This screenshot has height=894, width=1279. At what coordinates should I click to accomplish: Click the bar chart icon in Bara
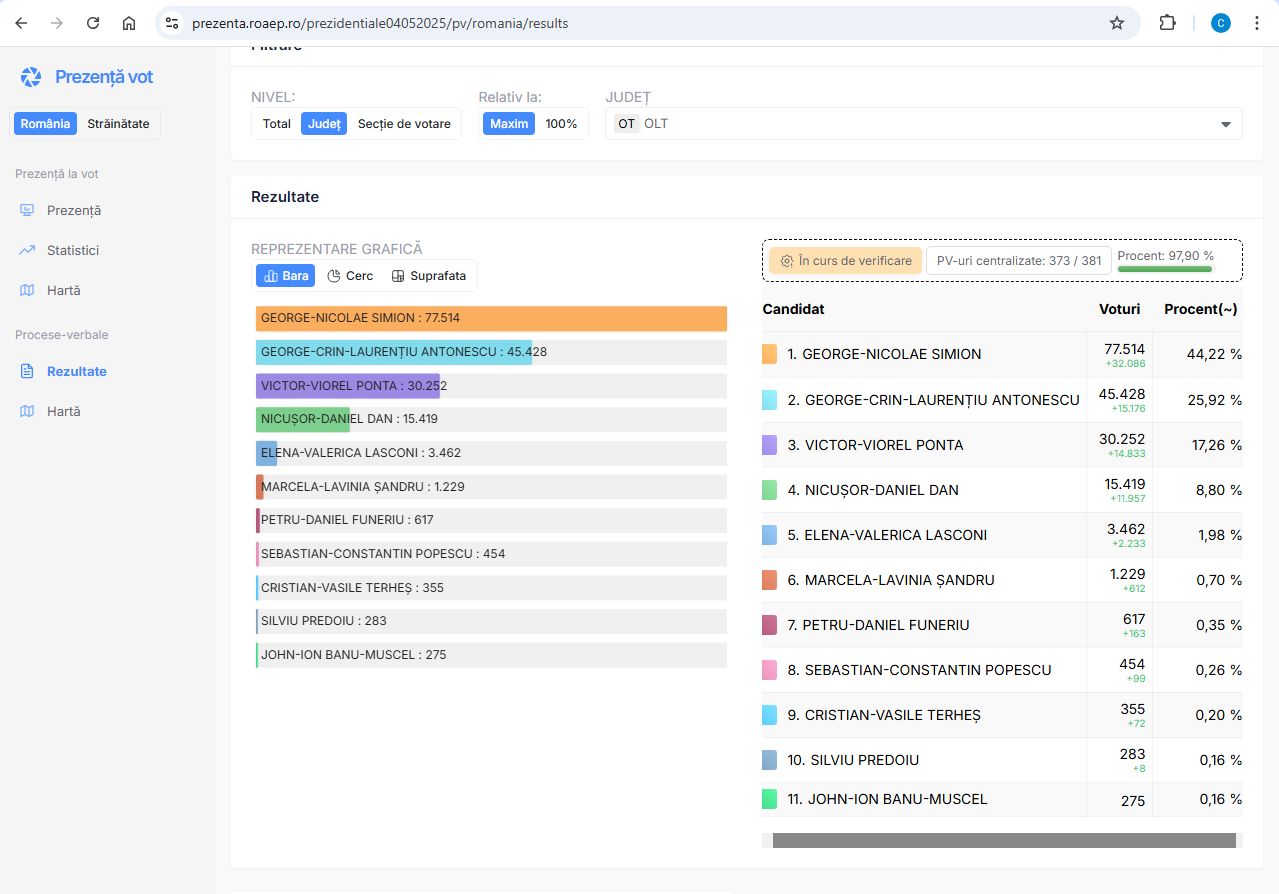[270, 276]
